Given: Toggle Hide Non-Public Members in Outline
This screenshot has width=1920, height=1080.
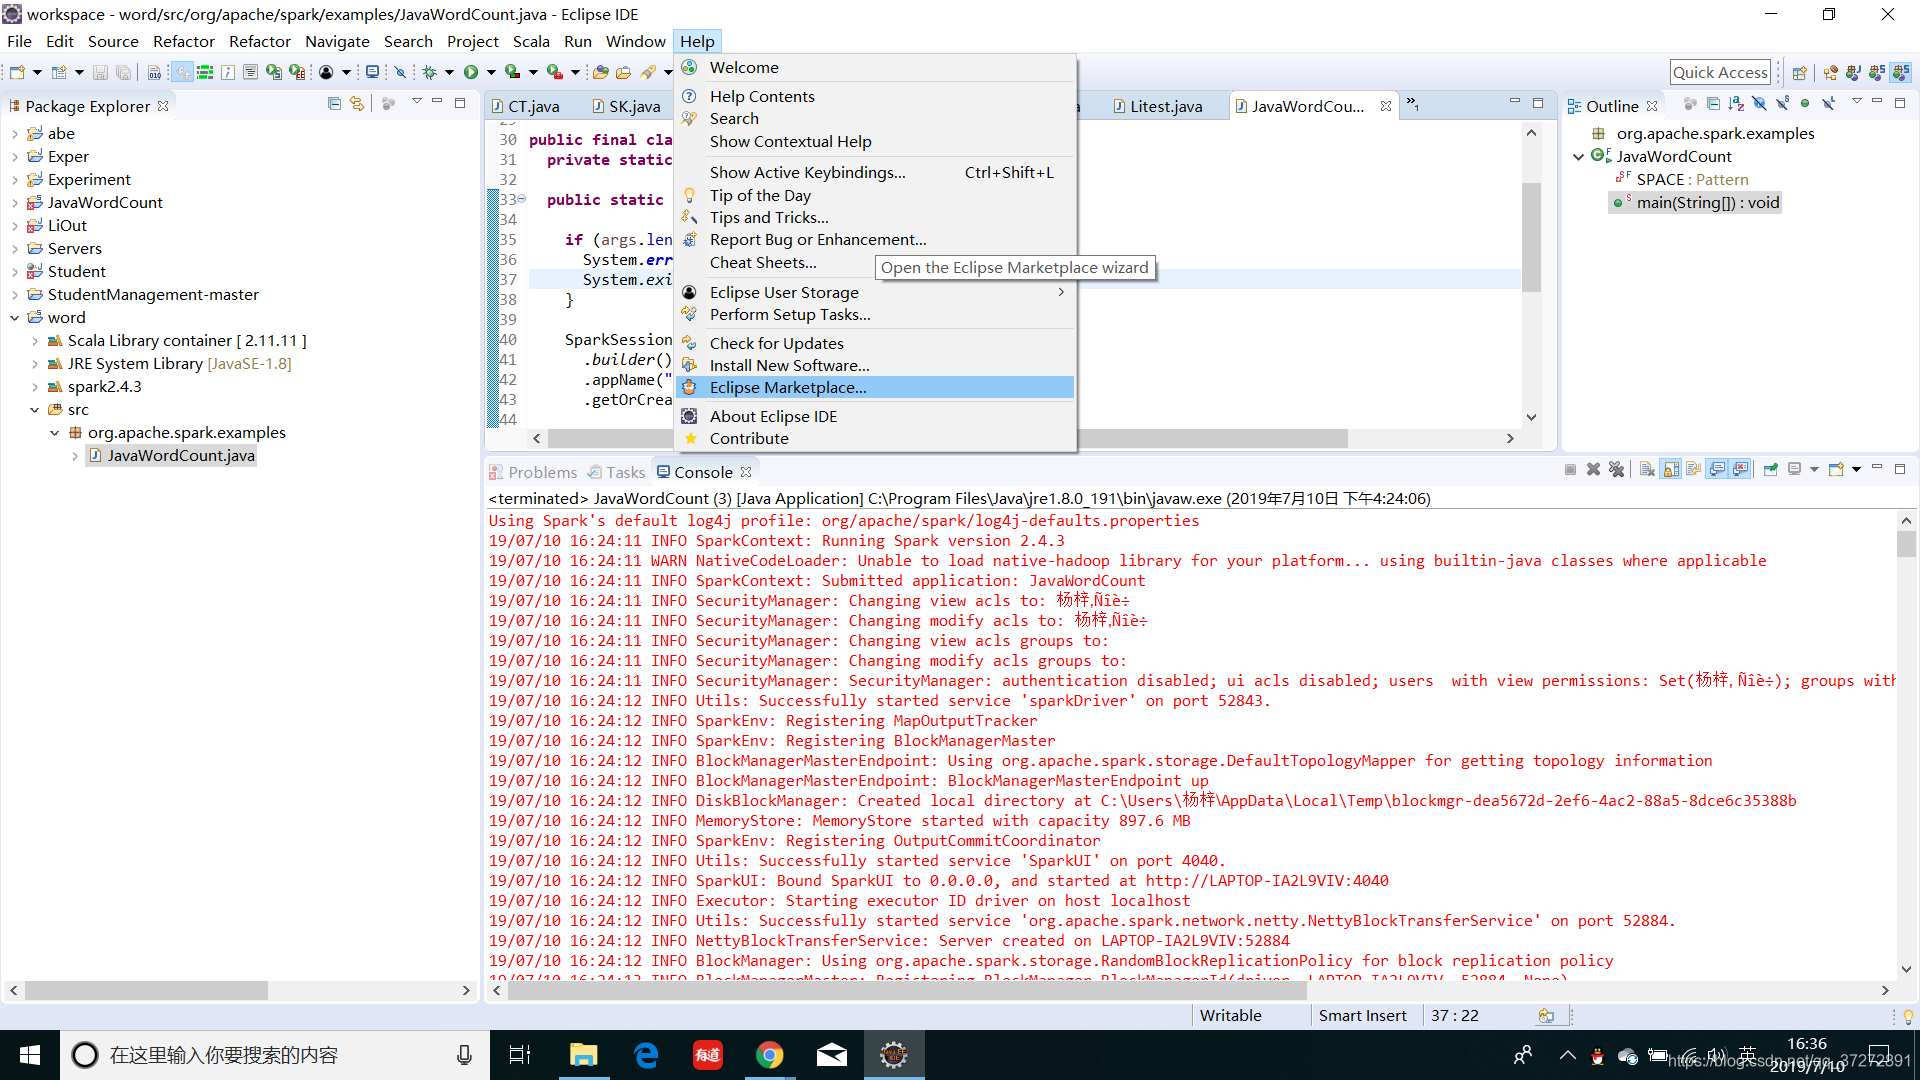Looking at the screenshot, I should pos(1805,104).
